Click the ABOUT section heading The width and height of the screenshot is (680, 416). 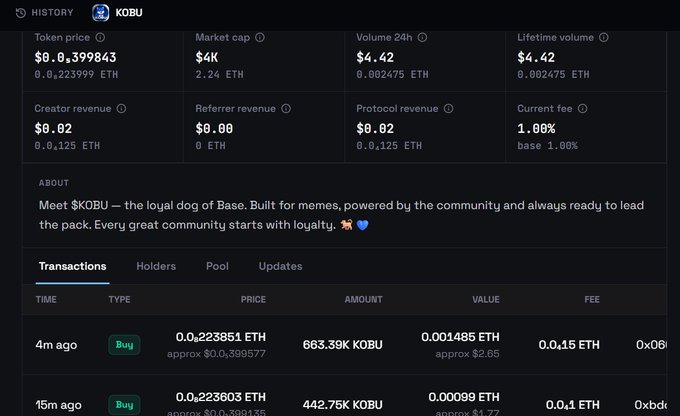coord(54,183)
